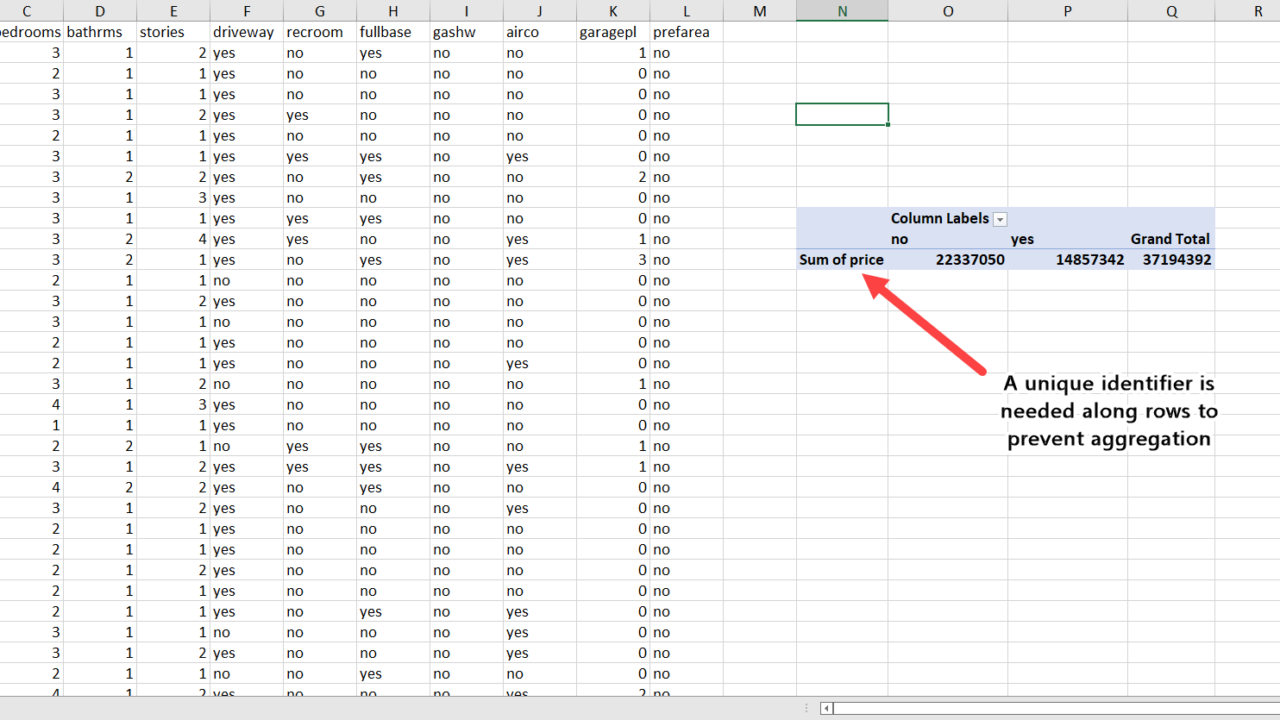
Task: Select the 'Grand Total' pivot header
Action: click(1170, 239)
